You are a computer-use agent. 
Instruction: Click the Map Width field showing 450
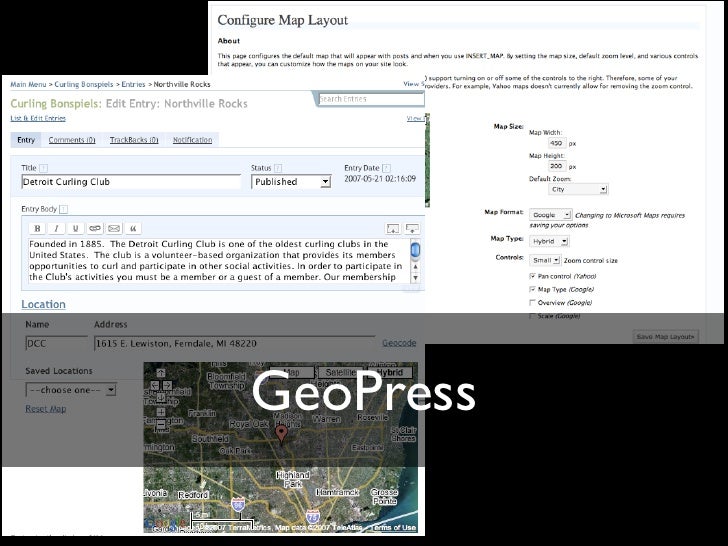[557, 143]
